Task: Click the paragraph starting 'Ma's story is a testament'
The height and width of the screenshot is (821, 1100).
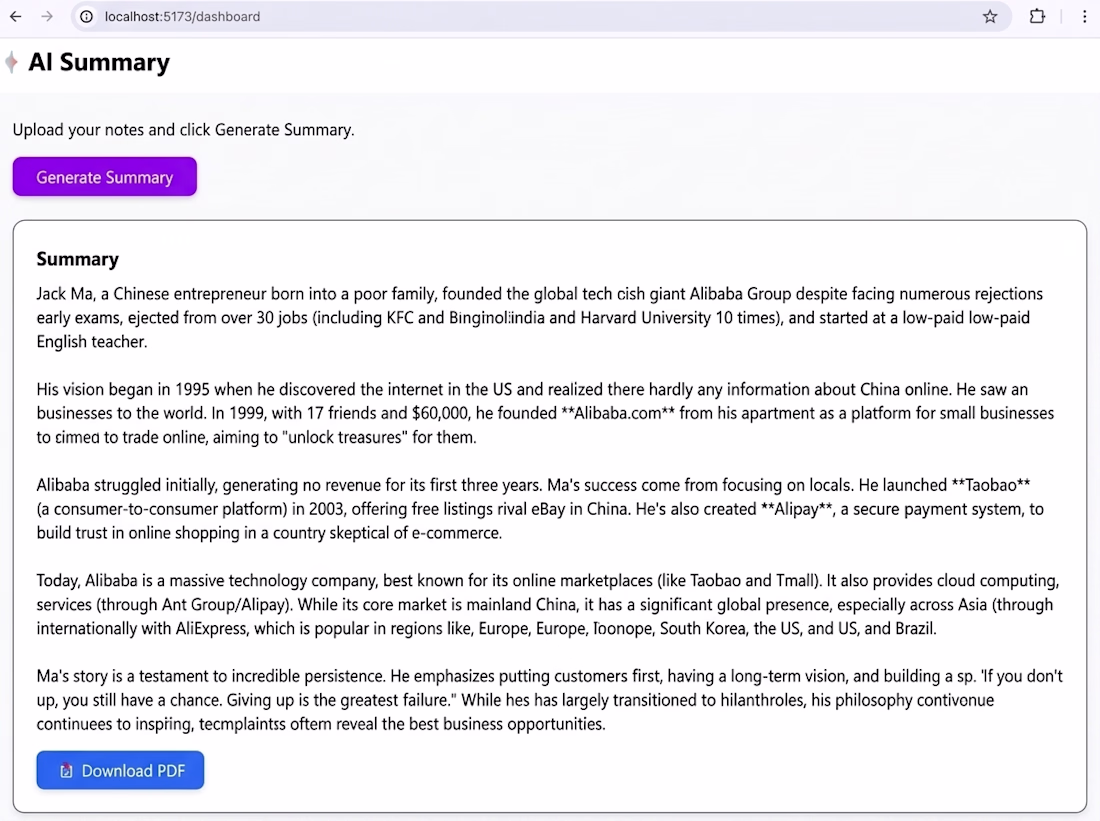Action: pyautogui.click(x=549, y=700)
